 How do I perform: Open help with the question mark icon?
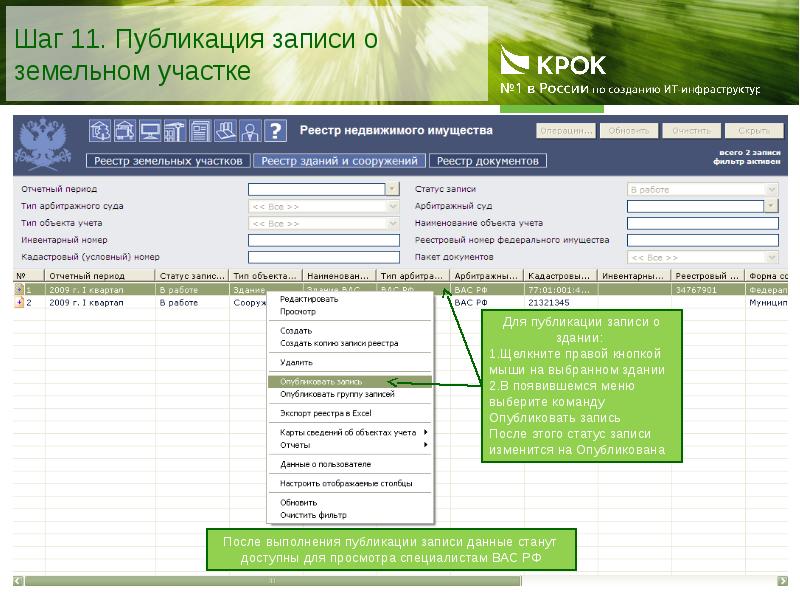click(x=275, y=131)
